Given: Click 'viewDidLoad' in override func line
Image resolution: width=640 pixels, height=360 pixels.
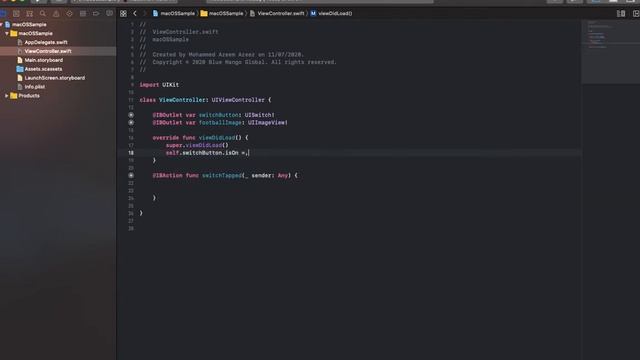Looking at the screenshot, I should click(217, 138).
